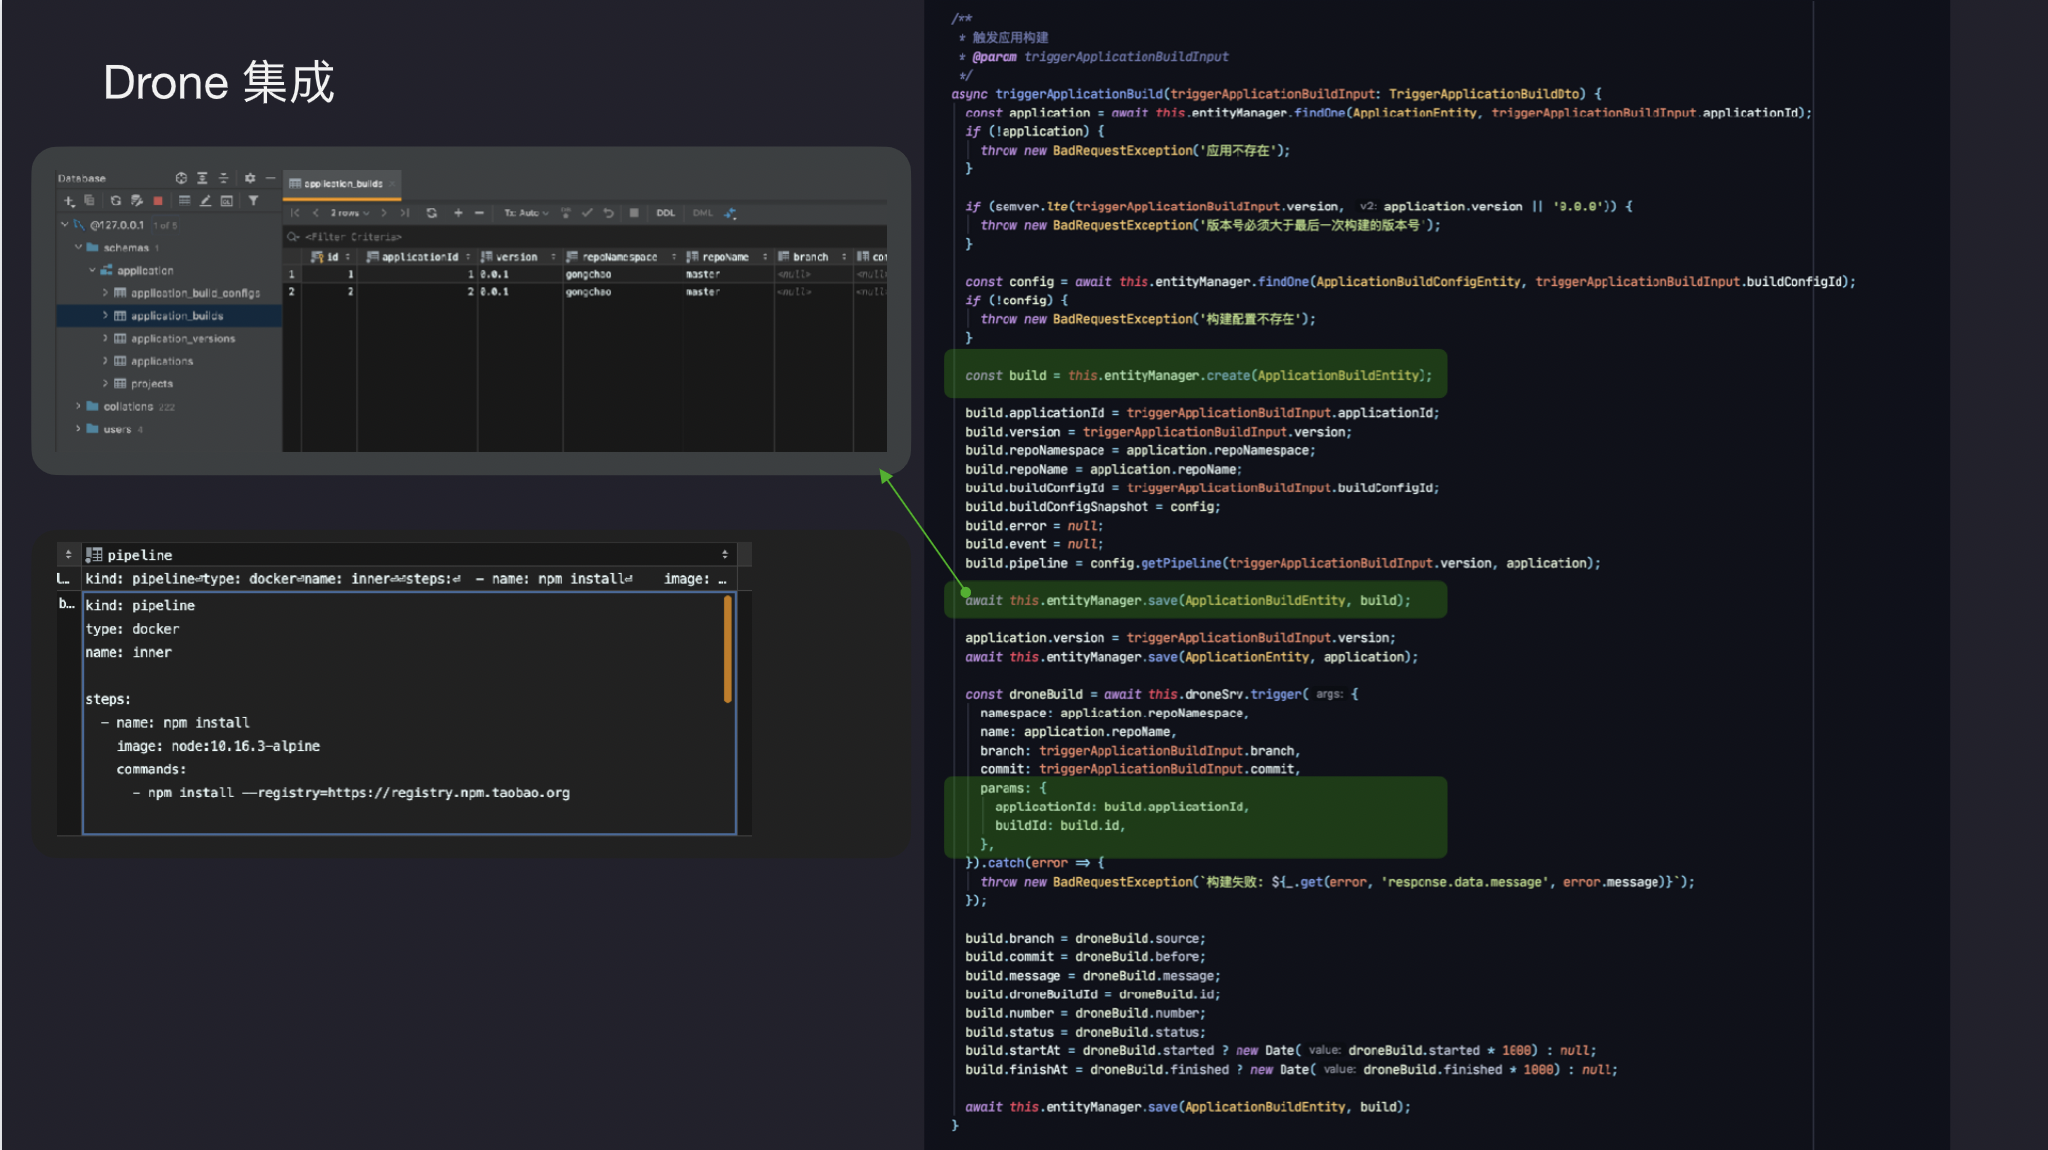This screenshot has height=1150, width=2048.
Task: Open the 'Tx: Auto' transaction mode dropdown
Action: [526, 213]
